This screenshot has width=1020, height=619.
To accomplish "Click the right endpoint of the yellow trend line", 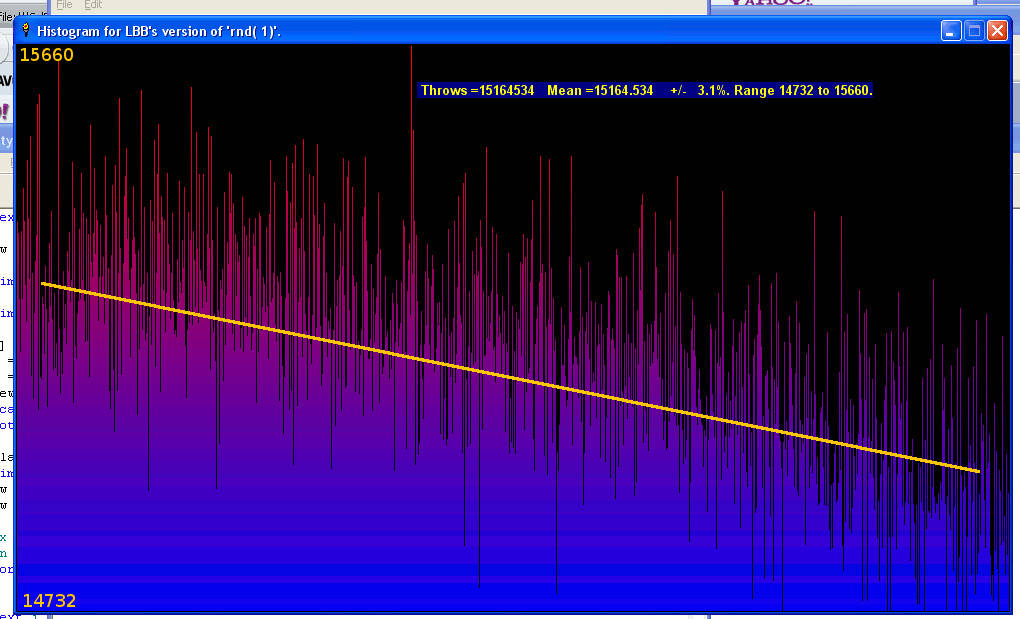I will [x=977, y=471].
